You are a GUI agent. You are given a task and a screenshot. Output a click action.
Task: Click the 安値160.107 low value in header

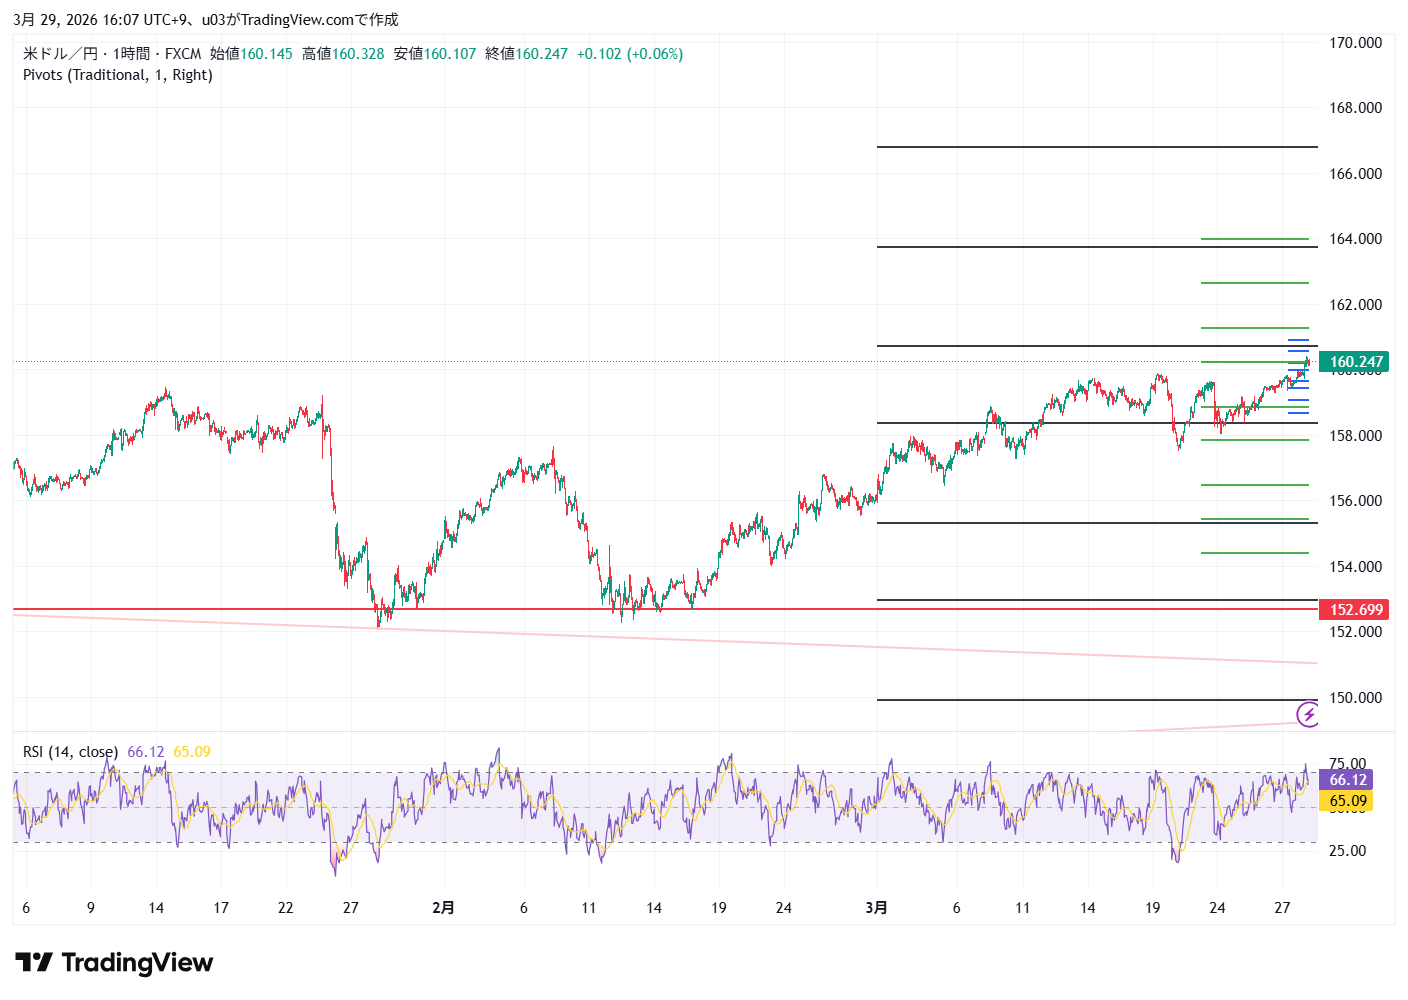435,54
